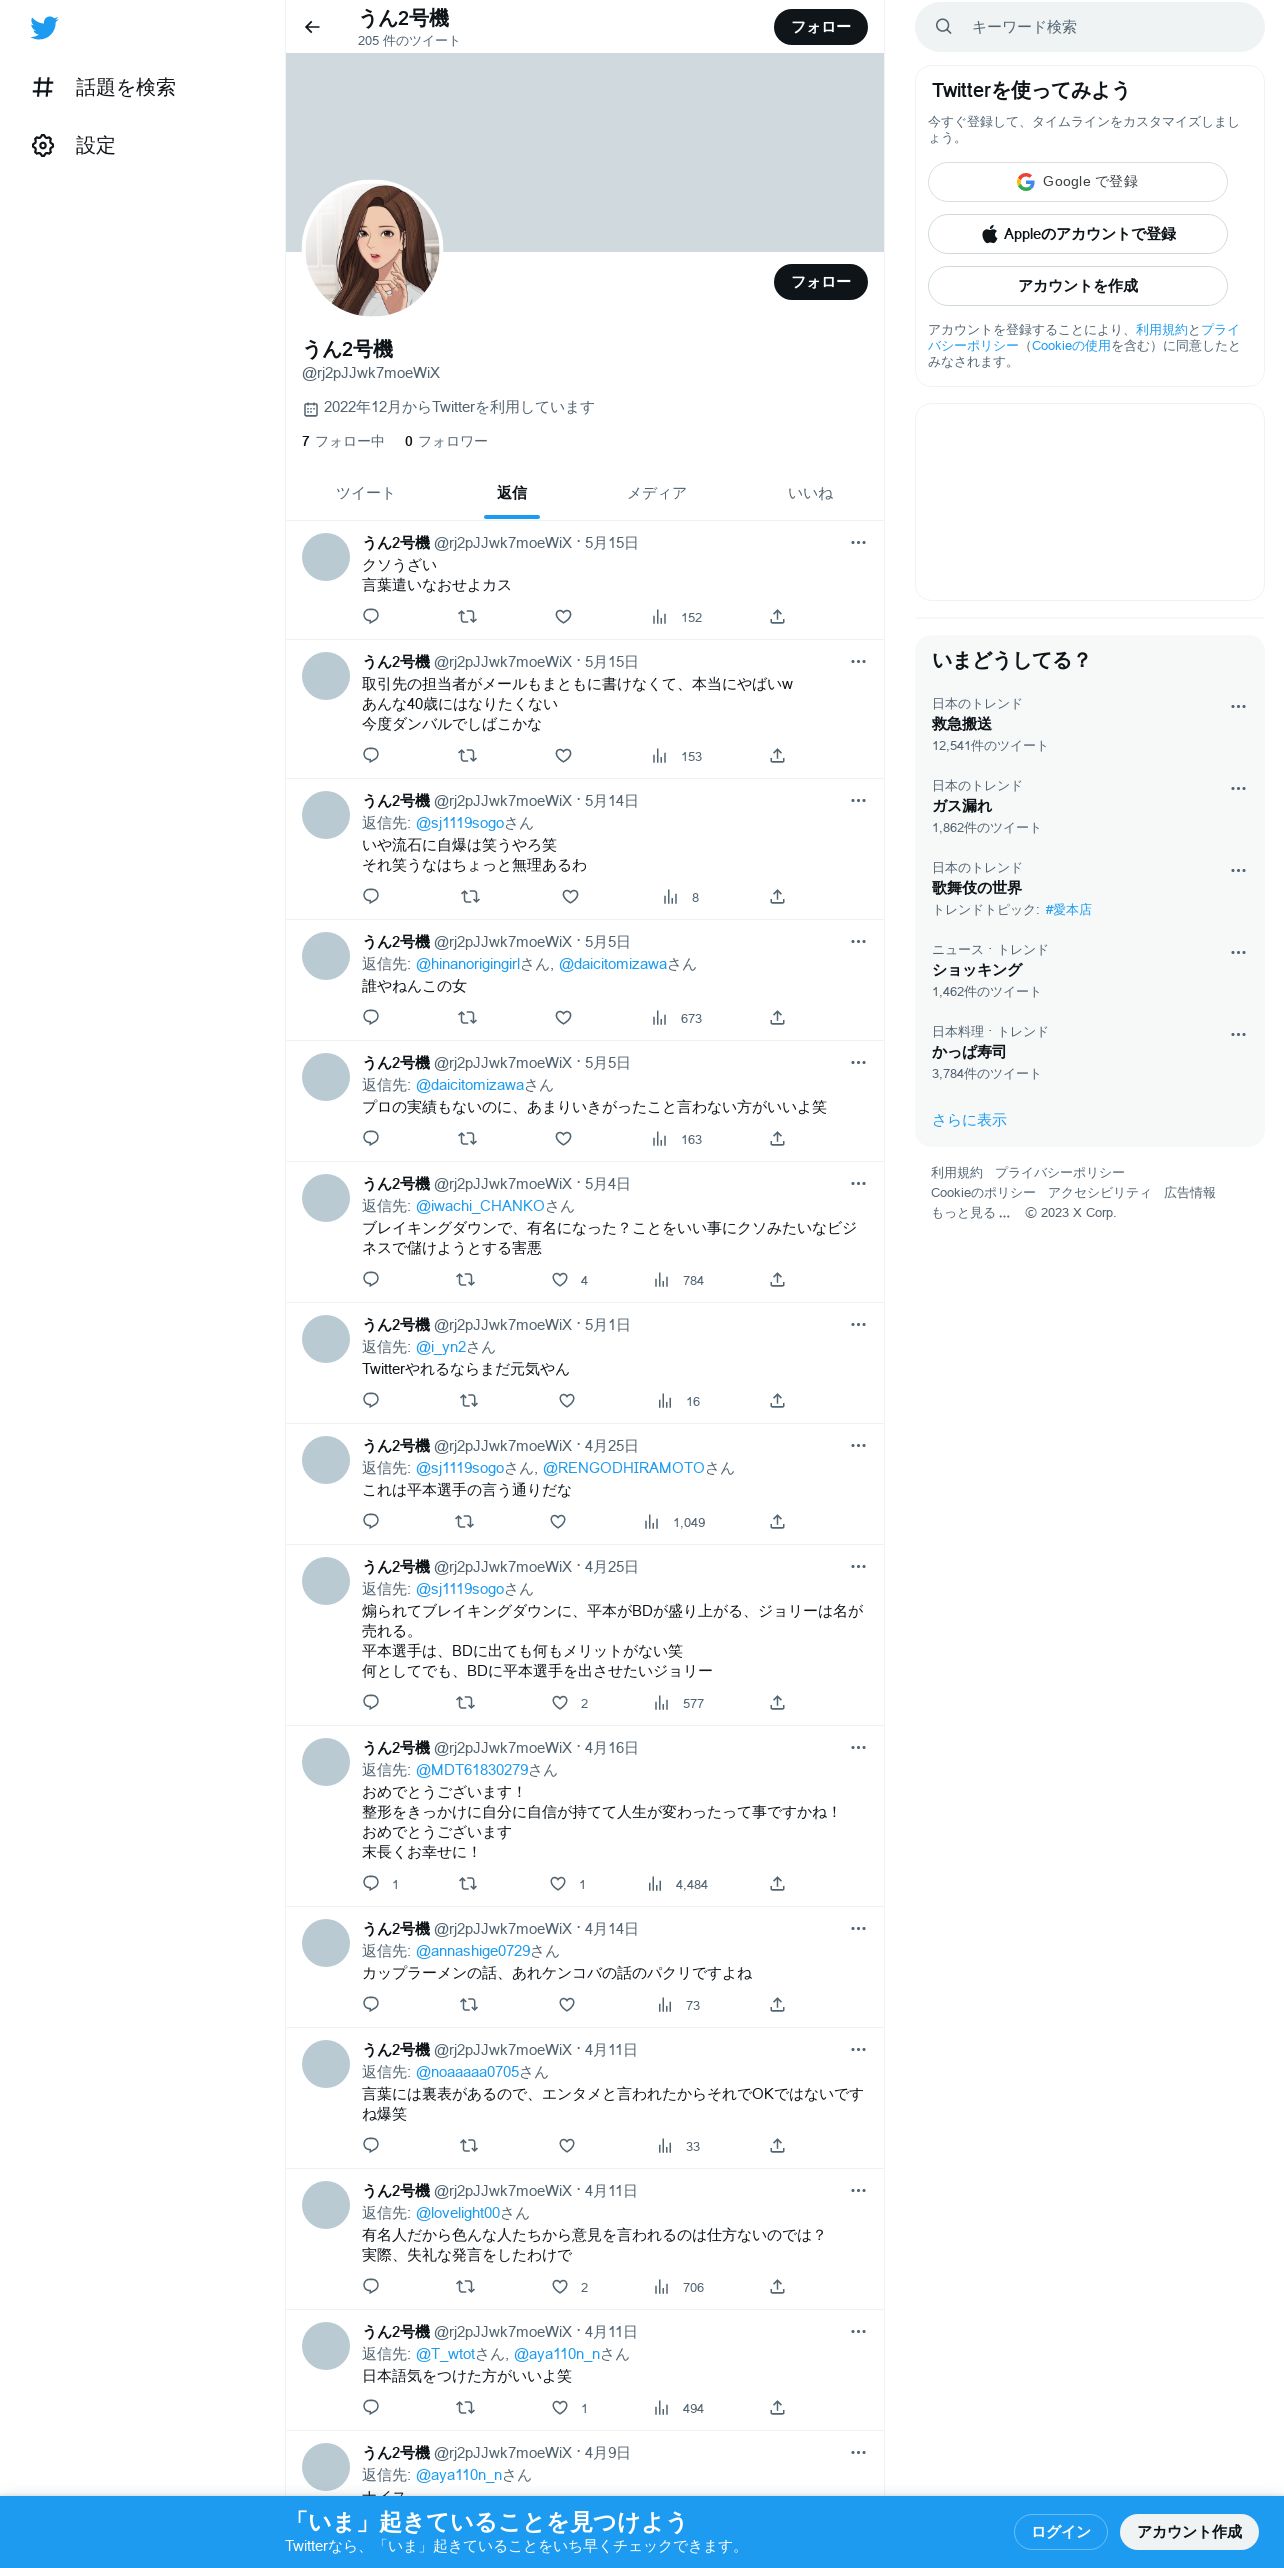
Task: Click the Google で登録 button
Action: click(x=1077, y=182)
